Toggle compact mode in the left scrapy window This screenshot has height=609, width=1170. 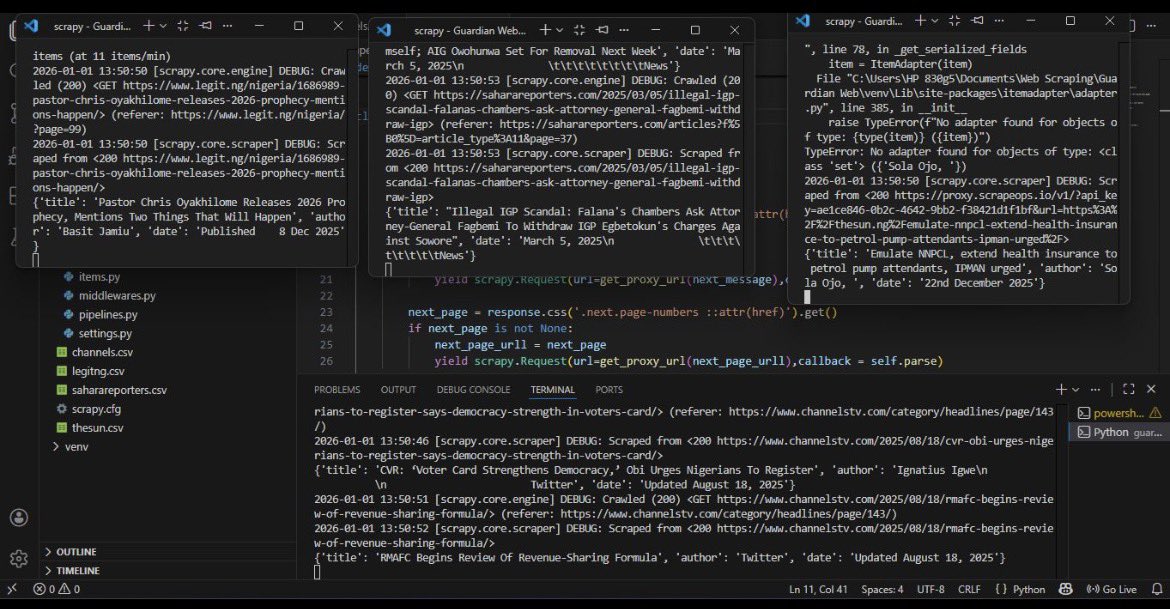tap(183, 25)
